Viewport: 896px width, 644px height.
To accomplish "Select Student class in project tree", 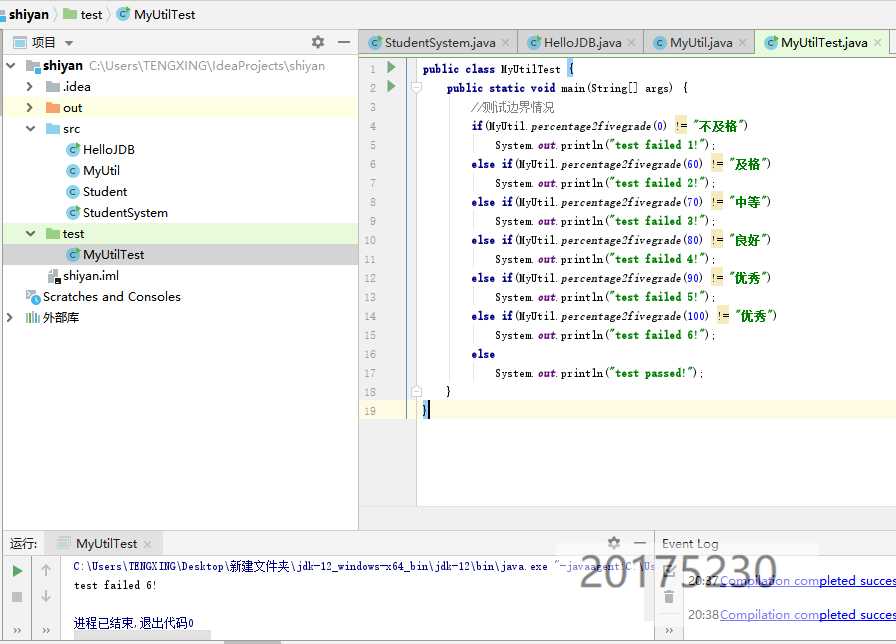I will pos(105,191).
